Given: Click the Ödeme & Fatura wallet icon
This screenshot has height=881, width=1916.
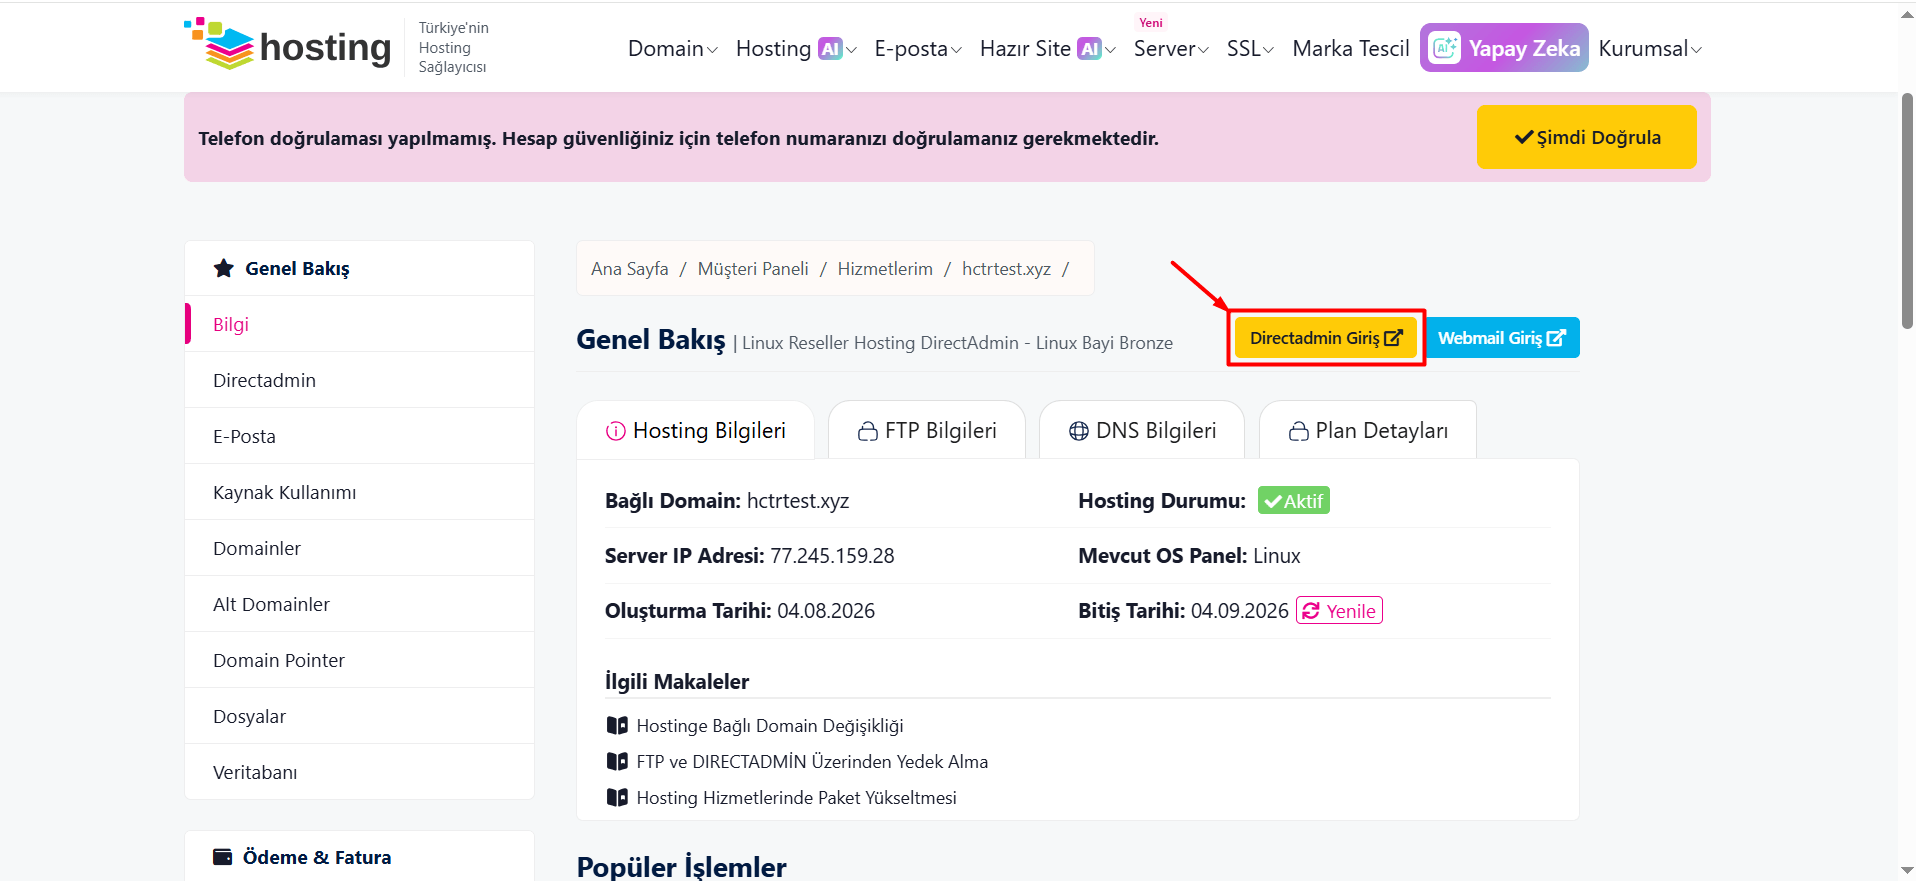Looking at the screenshot, I should 223,857.
